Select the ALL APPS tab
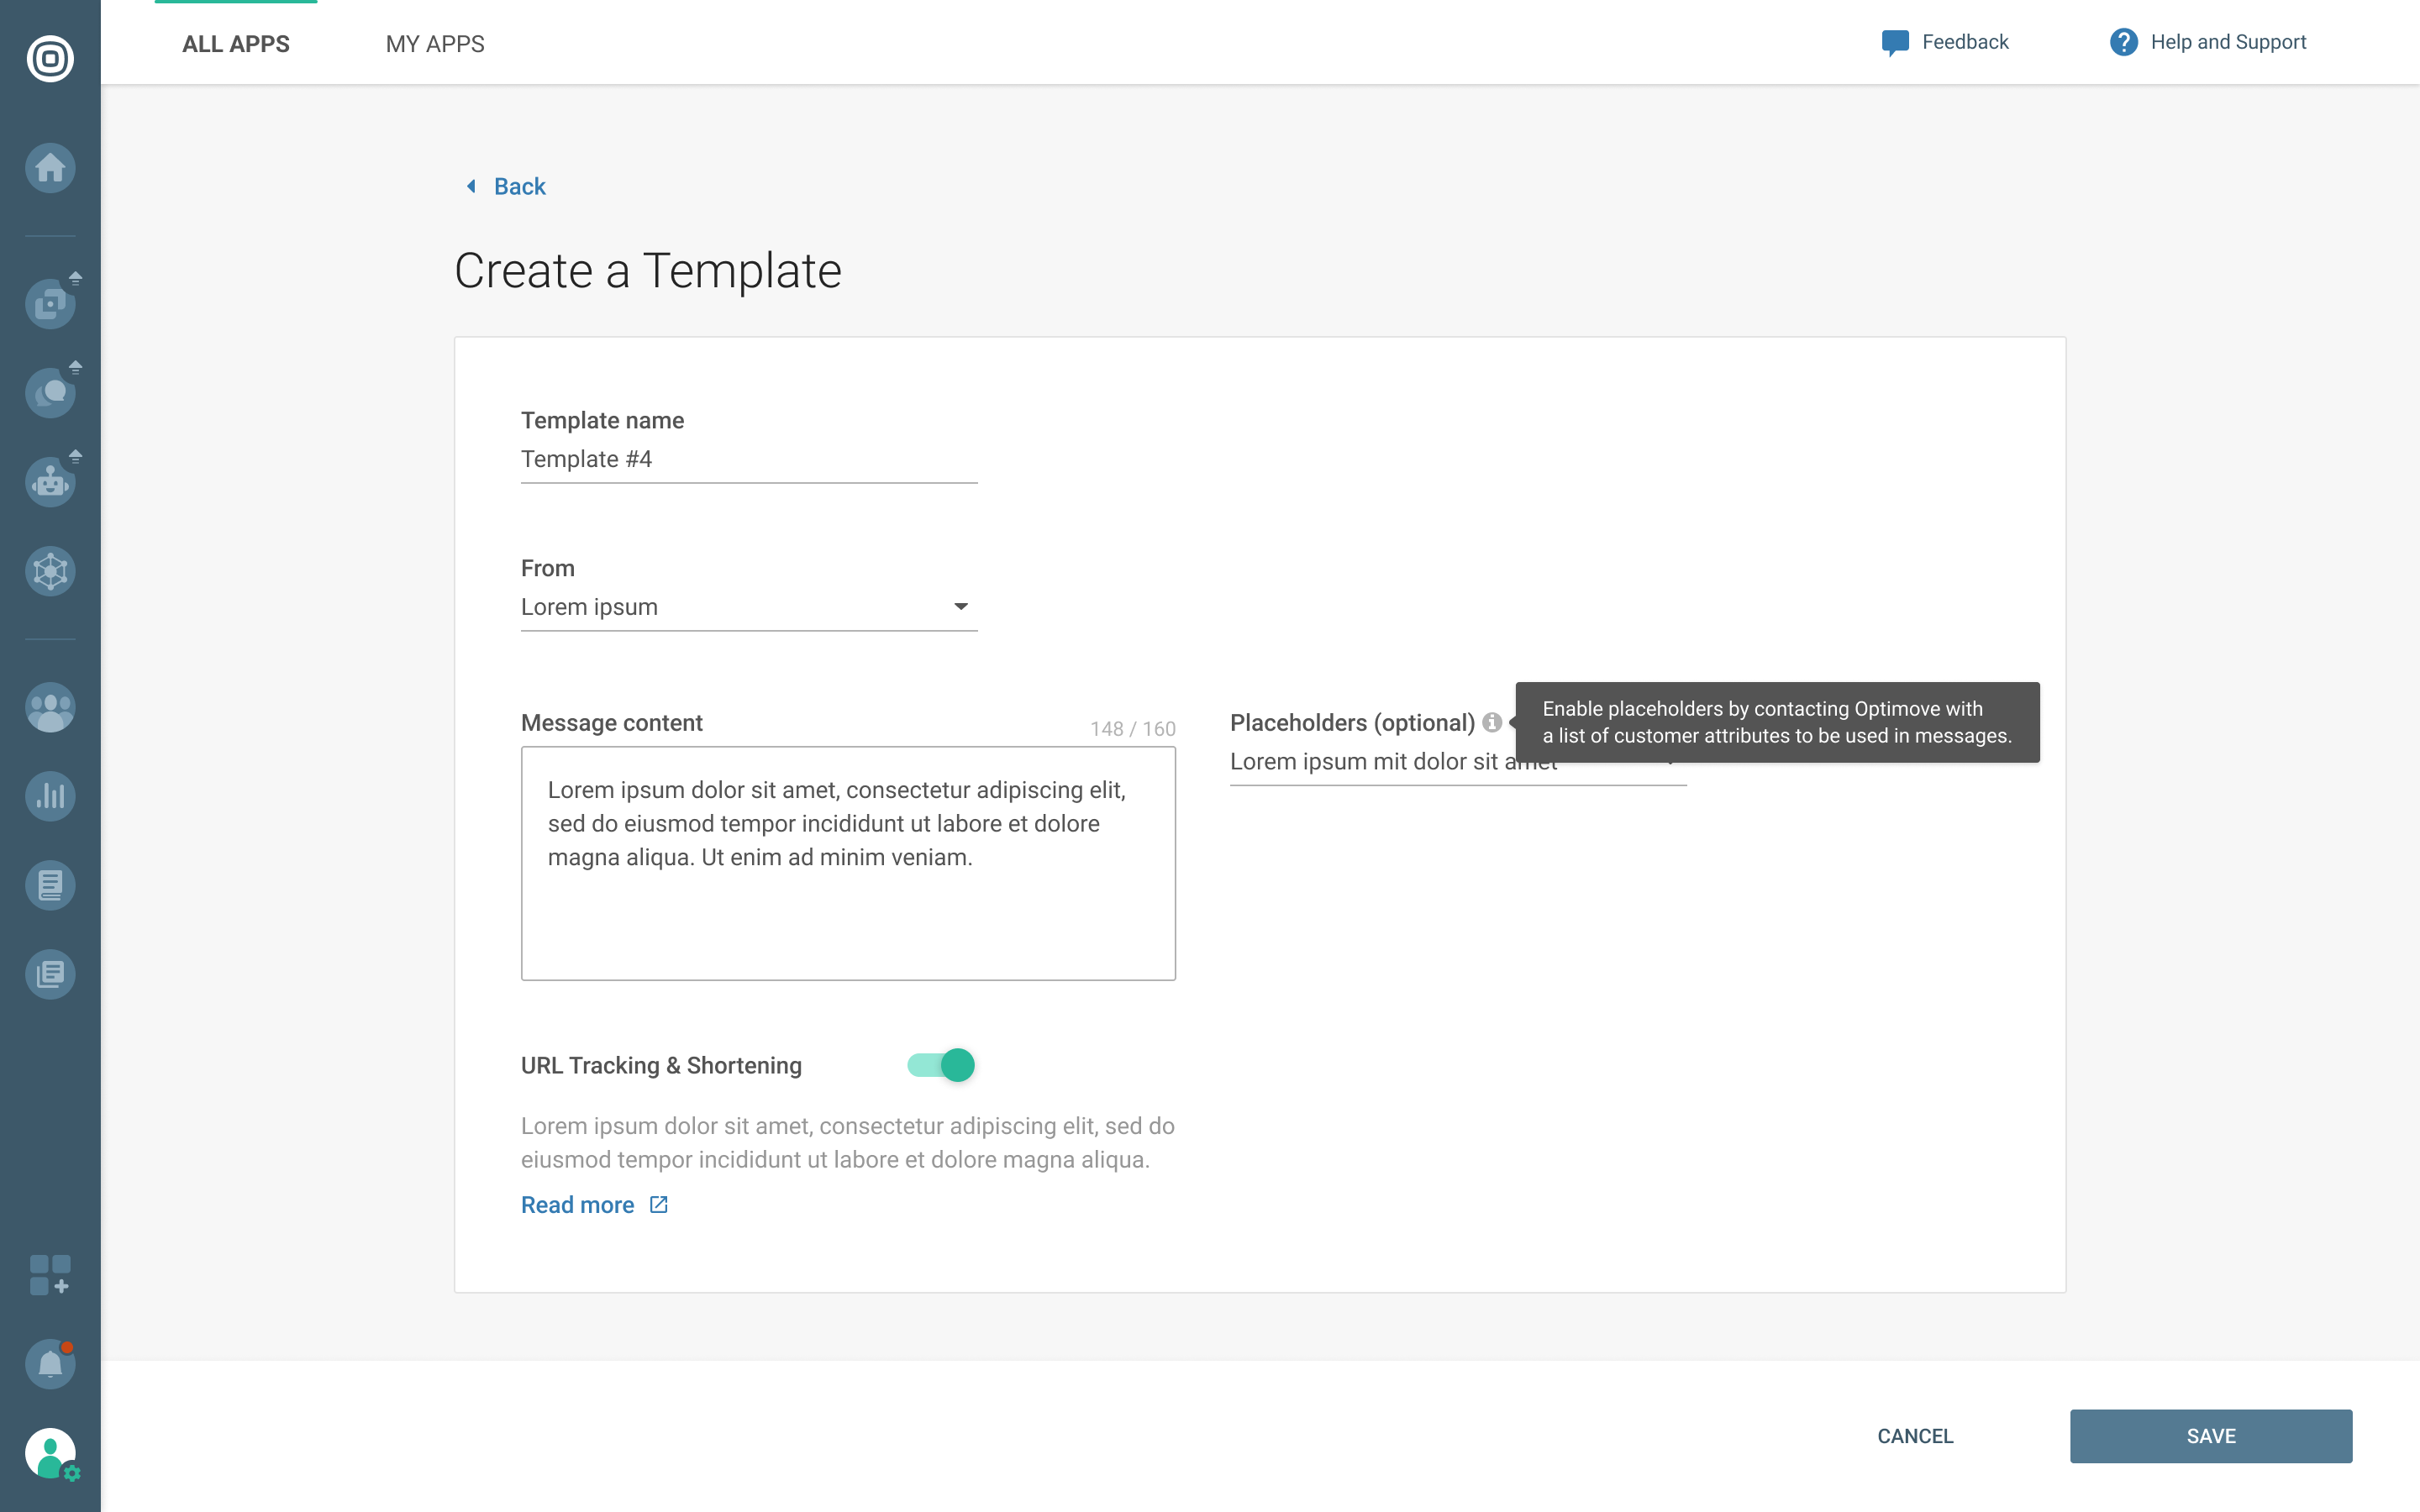Screen dimensions: 2420x1512 [x=236, y=44]
